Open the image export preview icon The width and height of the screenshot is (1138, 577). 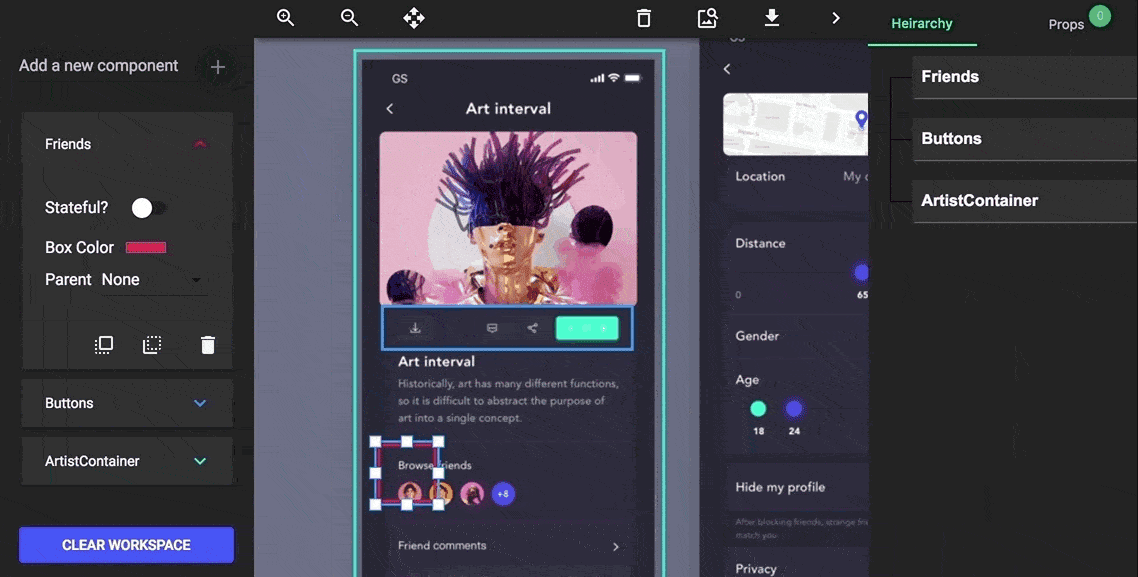tap(707, 17)
